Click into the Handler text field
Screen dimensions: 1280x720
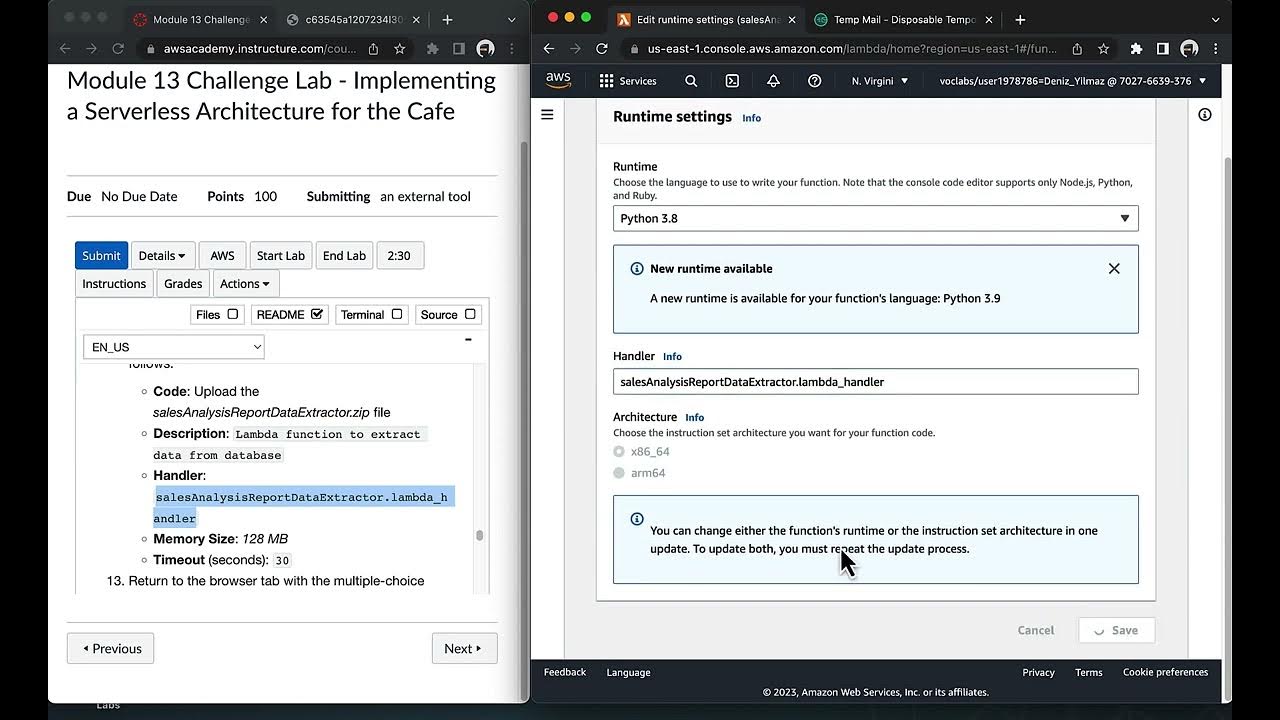click(875, 381)
